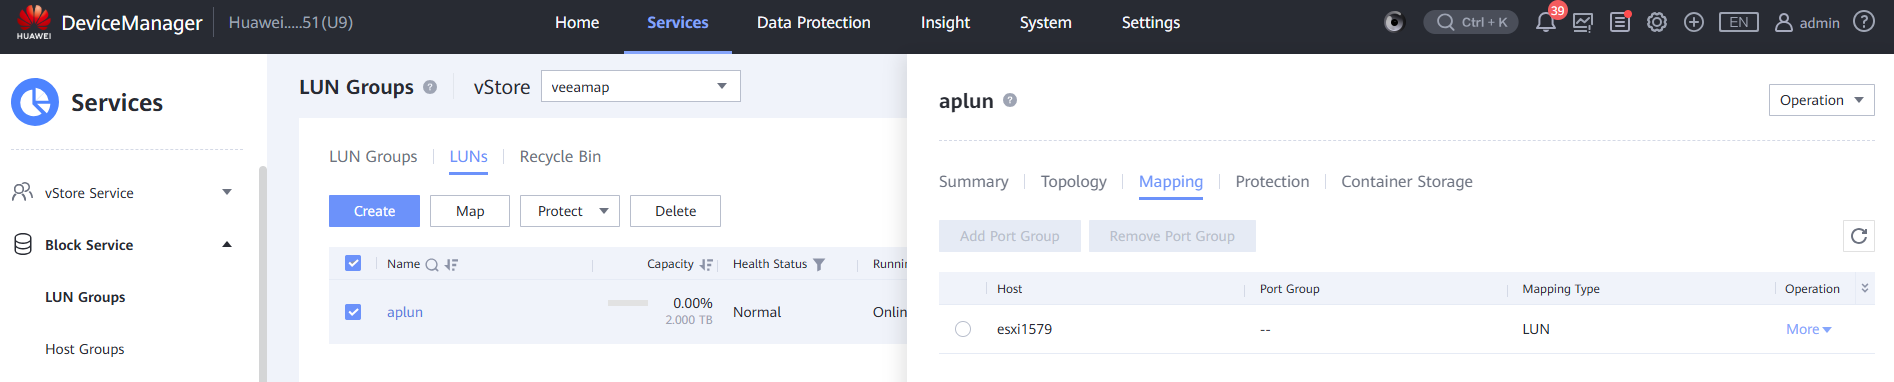Expand the More menu for esxi1579
1894x382 pixels.
click(x=1808, y=329)
